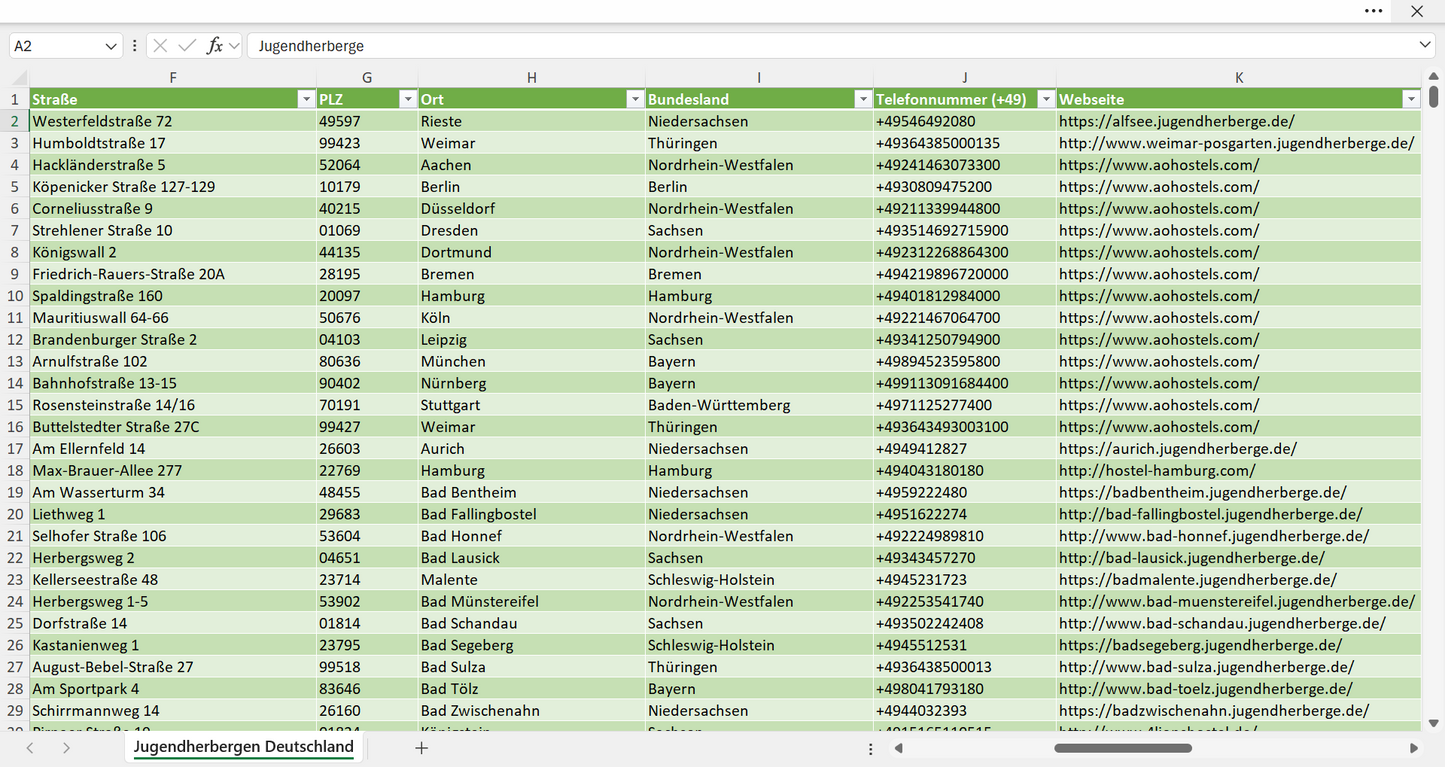
Task: Open the Webseite column filter dropdown
Action: (x=1410, y=99)
